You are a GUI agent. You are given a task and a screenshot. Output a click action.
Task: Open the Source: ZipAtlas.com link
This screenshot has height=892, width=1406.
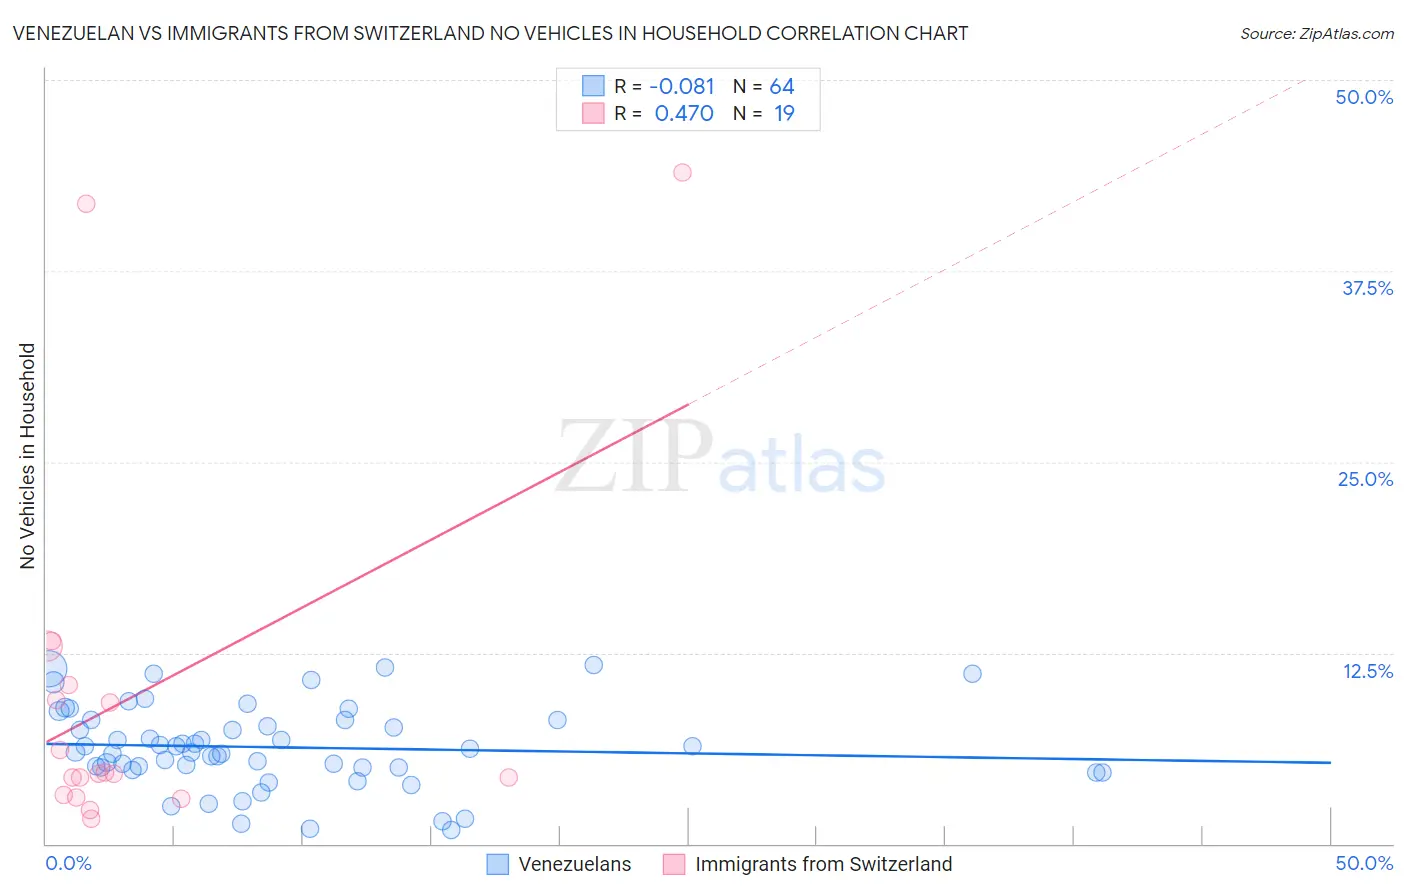(1317, 33)
